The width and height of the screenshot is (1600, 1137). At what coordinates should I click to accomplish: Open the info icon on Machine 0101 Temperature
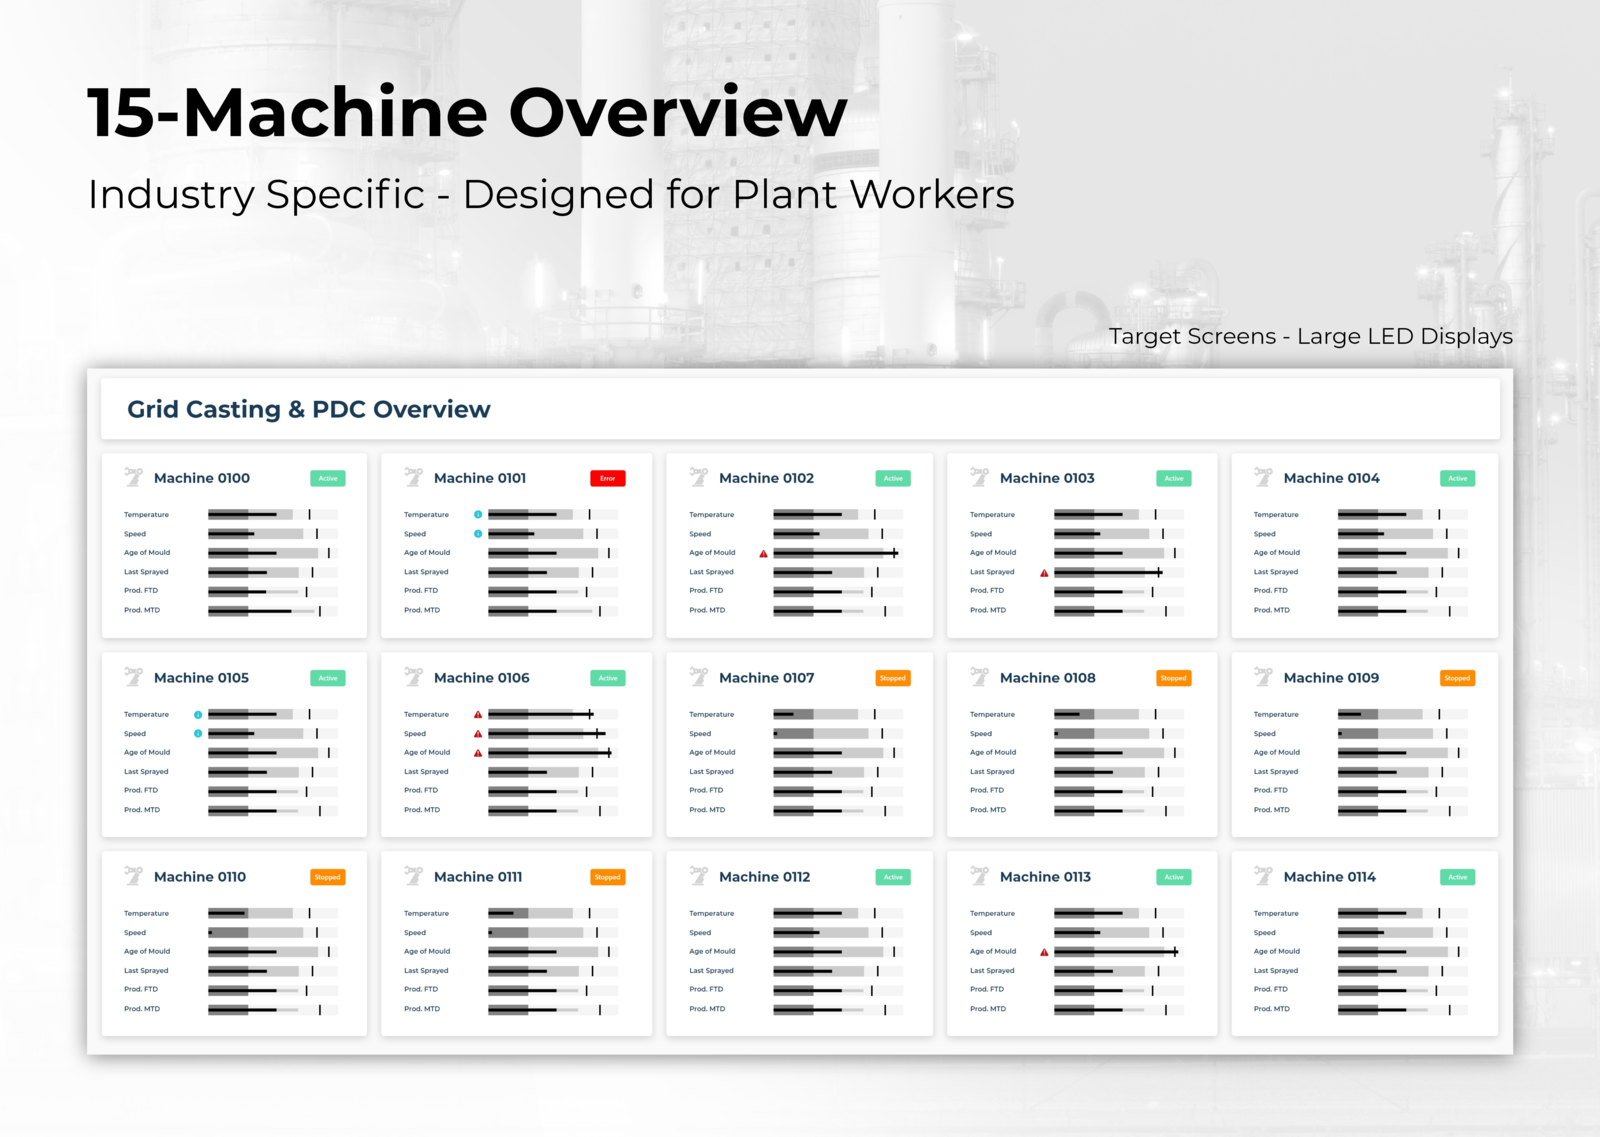click(478, 514)
